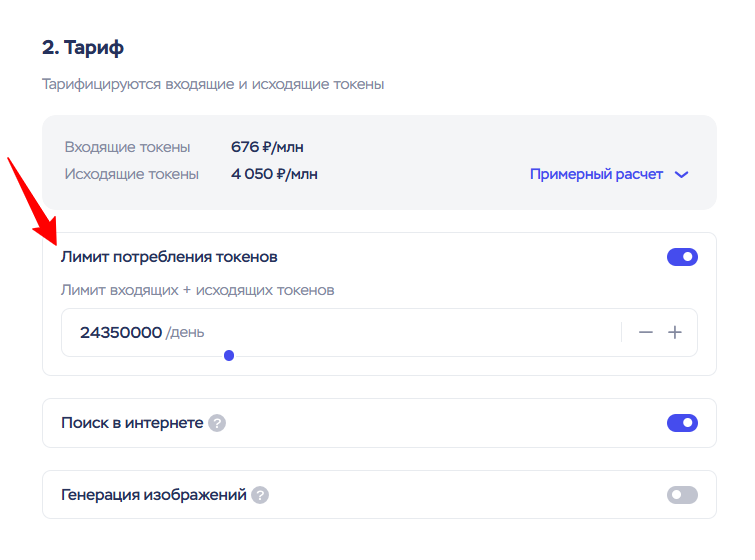Enable the image generation toggle

tap(682, 495)
